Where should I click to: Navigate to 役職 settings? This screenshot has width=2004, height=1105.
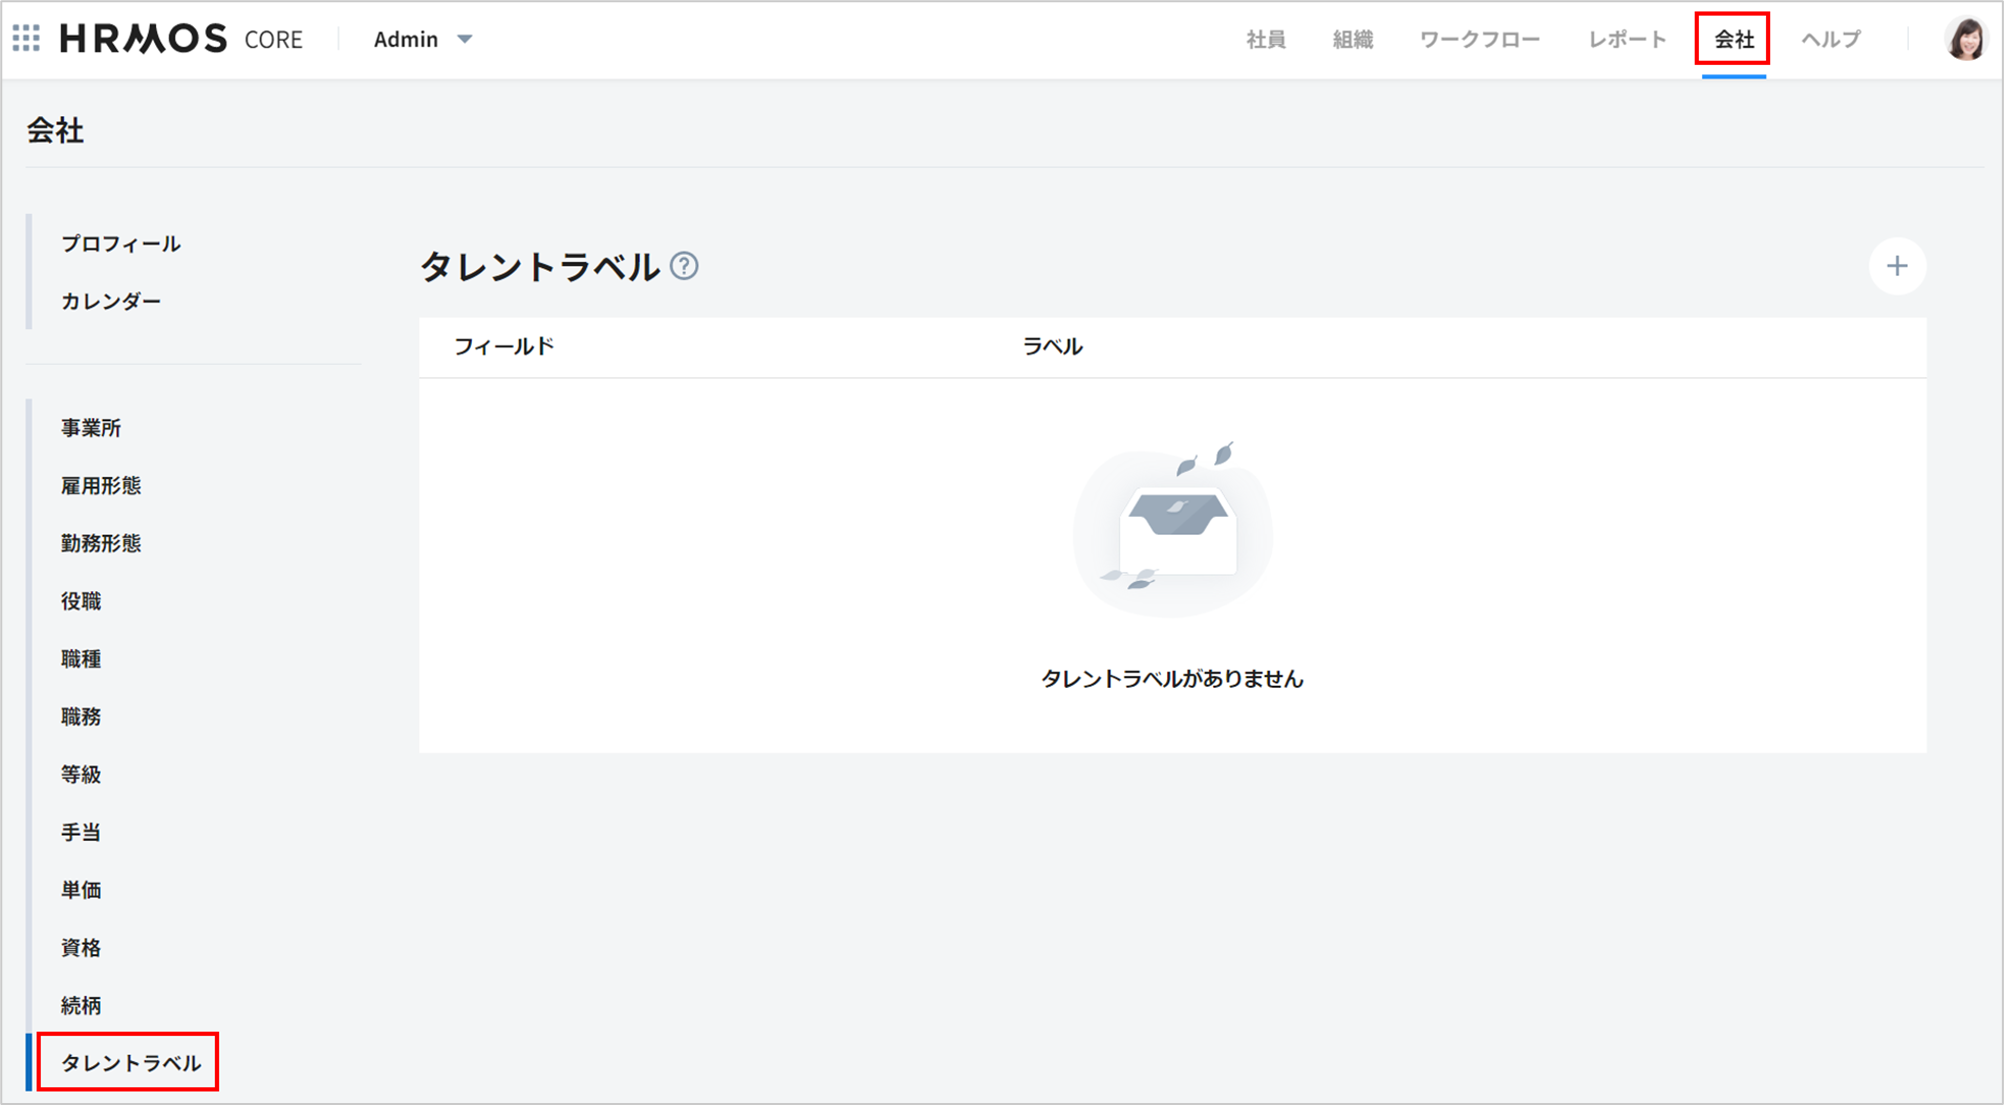[x=81, y=601]
